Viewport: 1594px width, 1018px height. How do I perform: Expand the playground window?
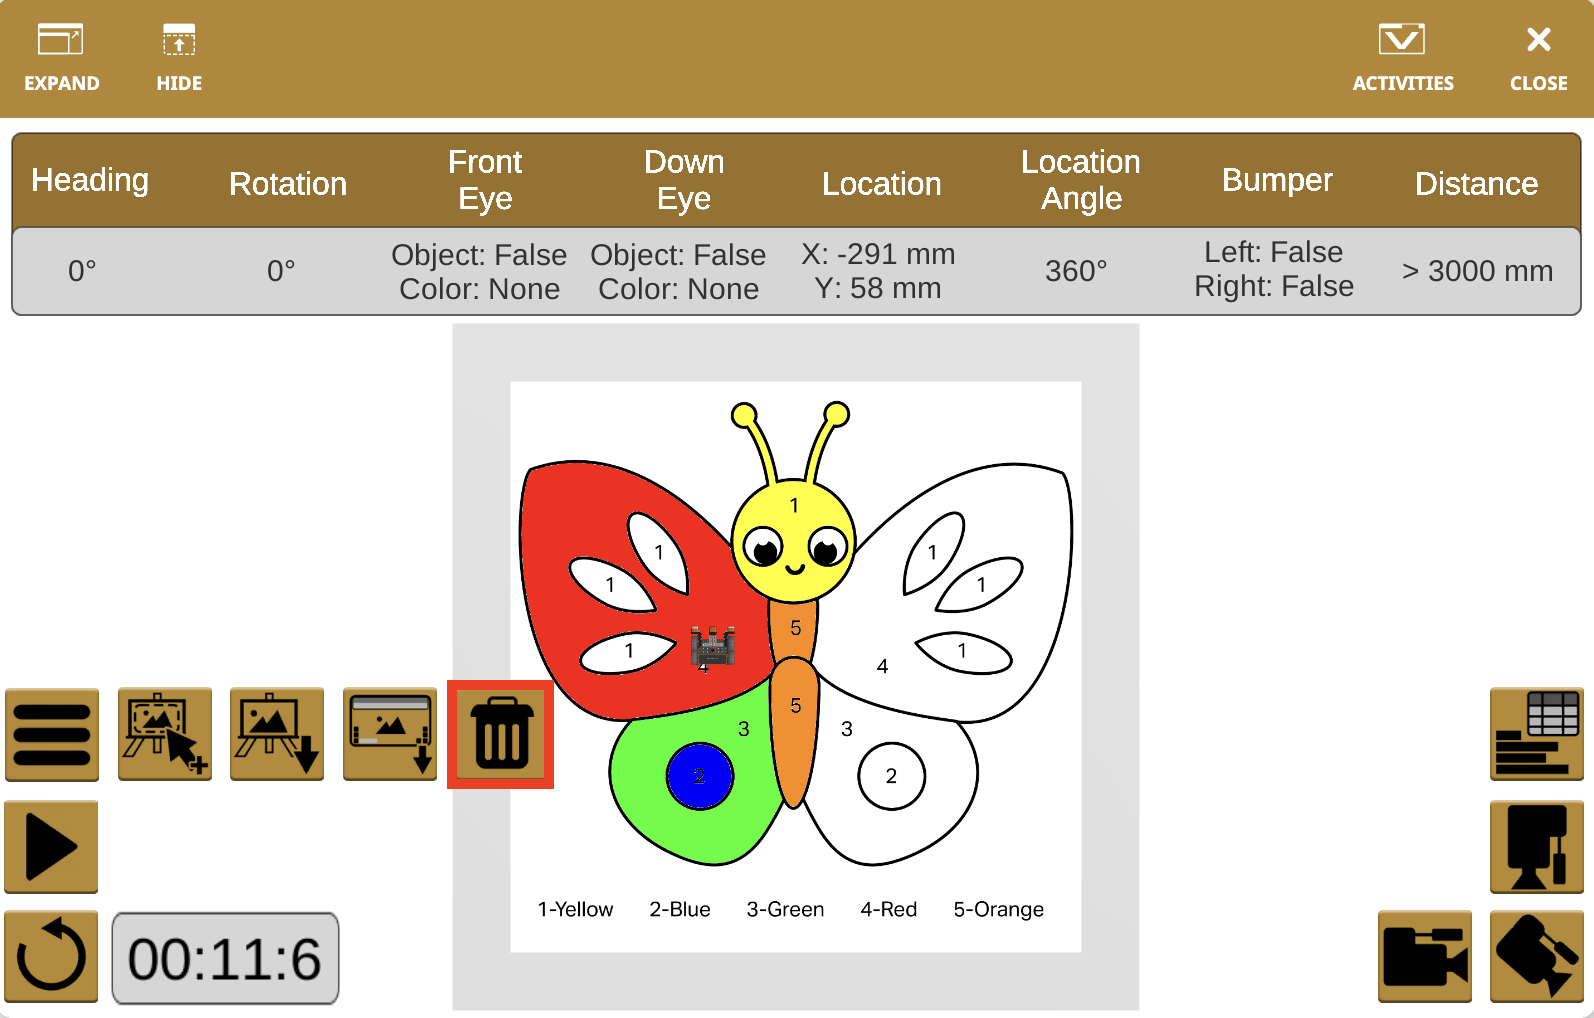click(x=61, y=58)
